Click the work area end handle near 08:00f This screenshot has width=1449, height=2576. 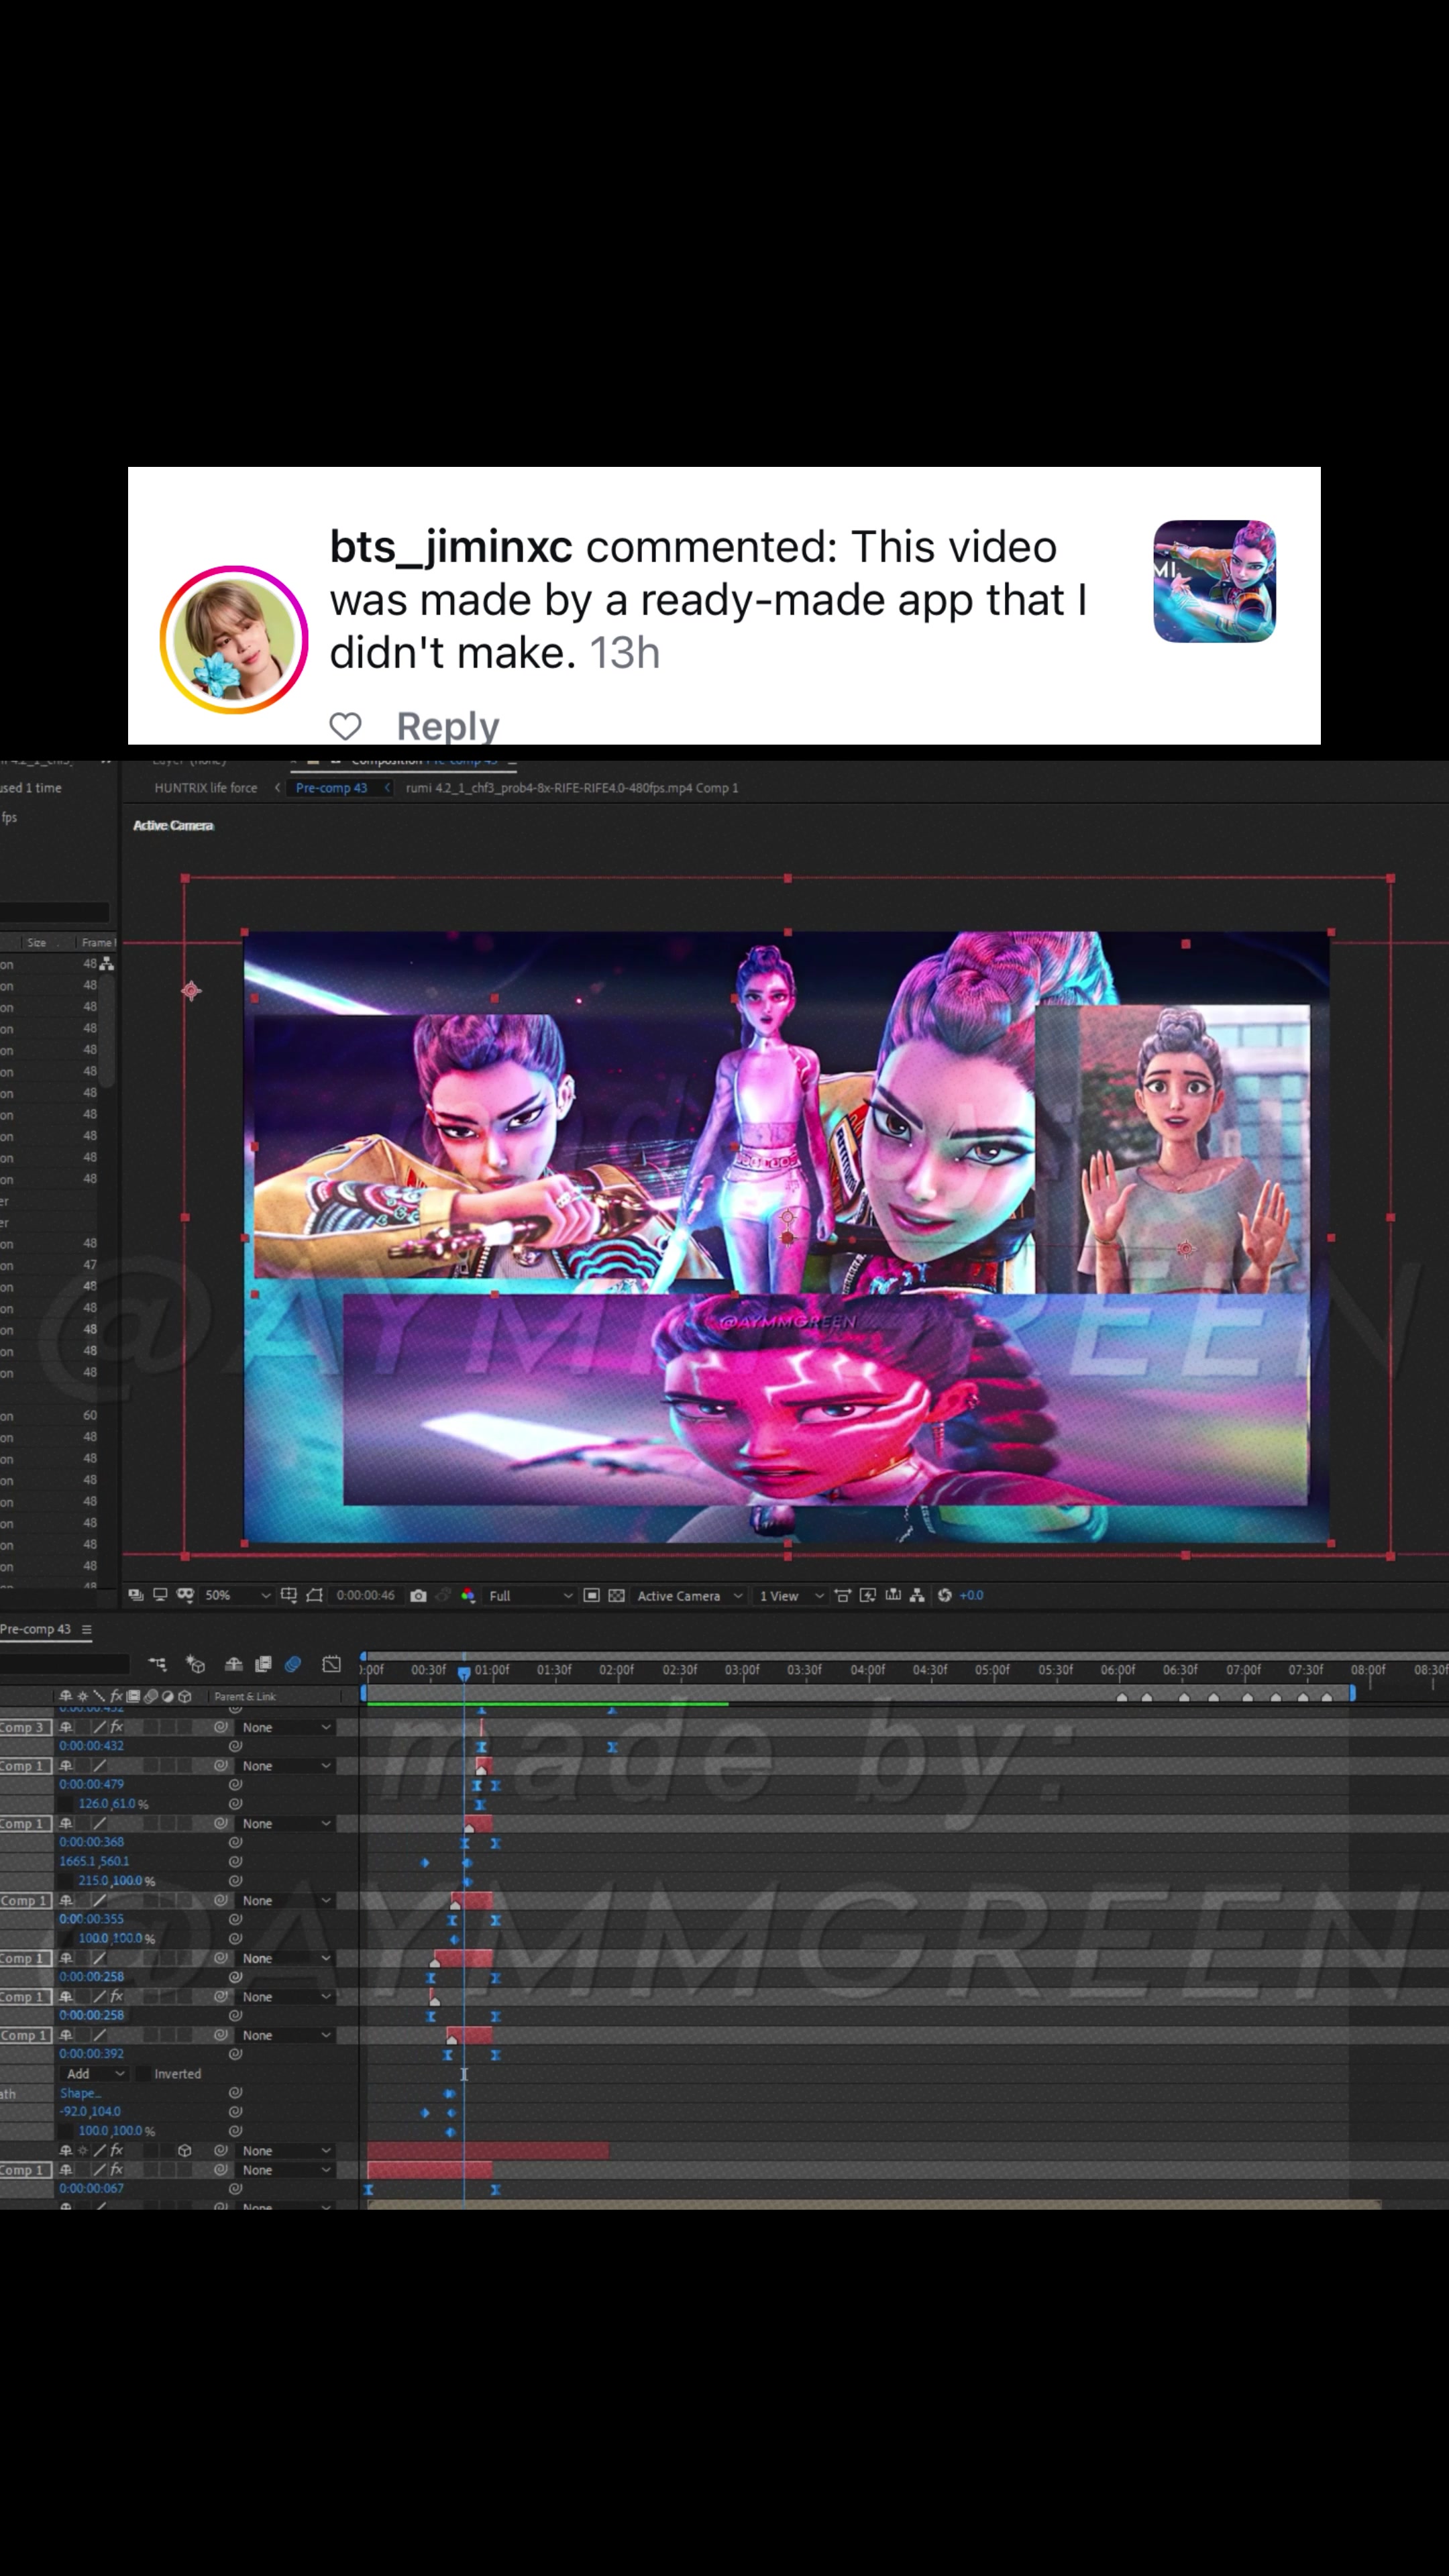tap(1352, 1692)
